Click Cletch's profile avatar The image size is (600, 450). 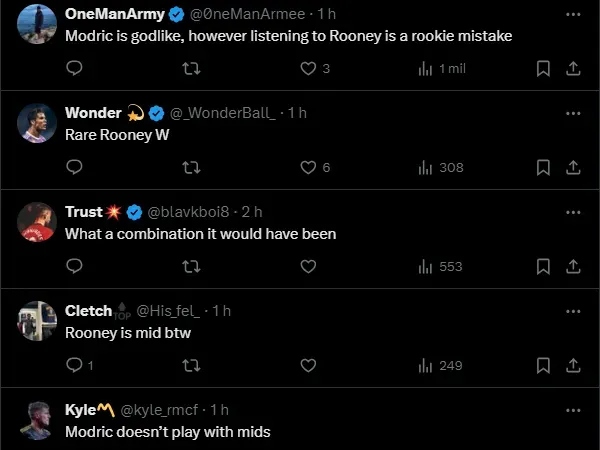click(x=37, y=320)
